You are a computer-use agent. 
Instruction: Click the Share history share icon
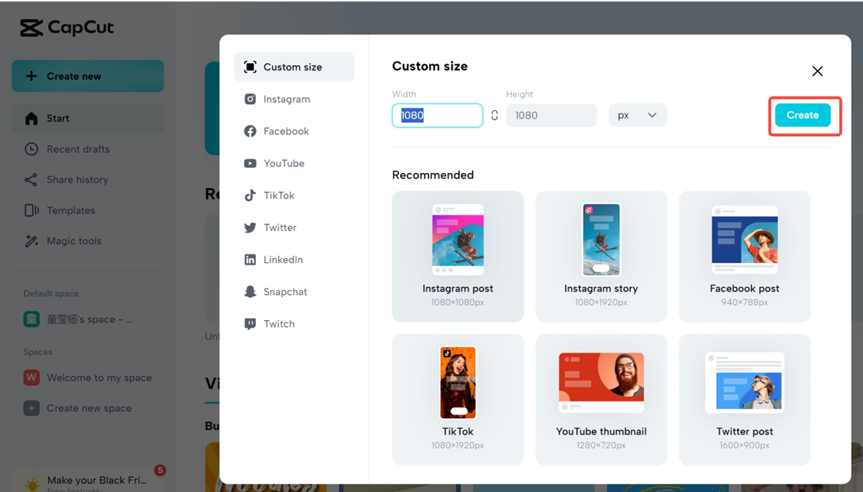point(31,179)
